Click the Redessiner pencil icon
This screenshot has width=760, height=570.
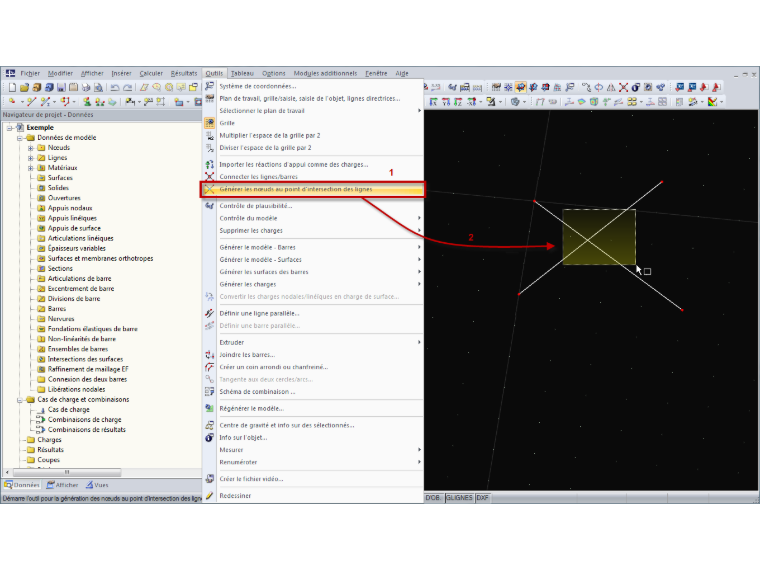[209, 496]
